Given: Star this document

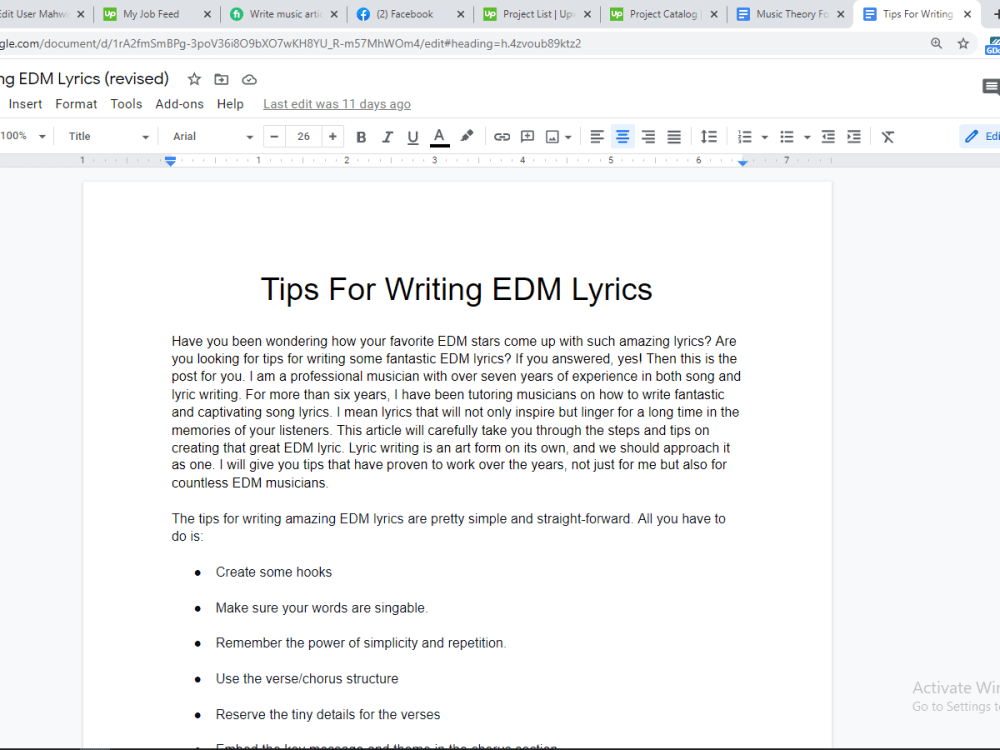Looking at the screenshot, I should (194, 79).
